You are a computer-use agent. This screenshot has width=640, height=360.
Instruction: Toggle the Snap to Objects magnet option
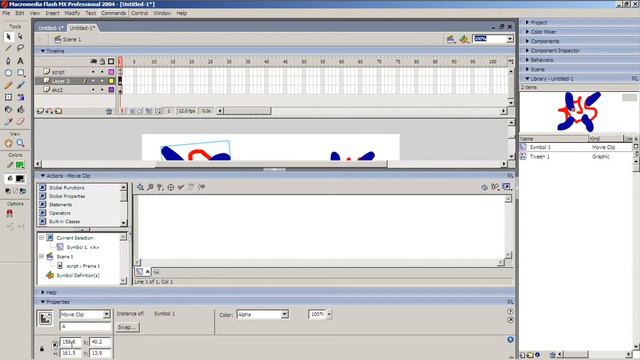click(9, 213)
